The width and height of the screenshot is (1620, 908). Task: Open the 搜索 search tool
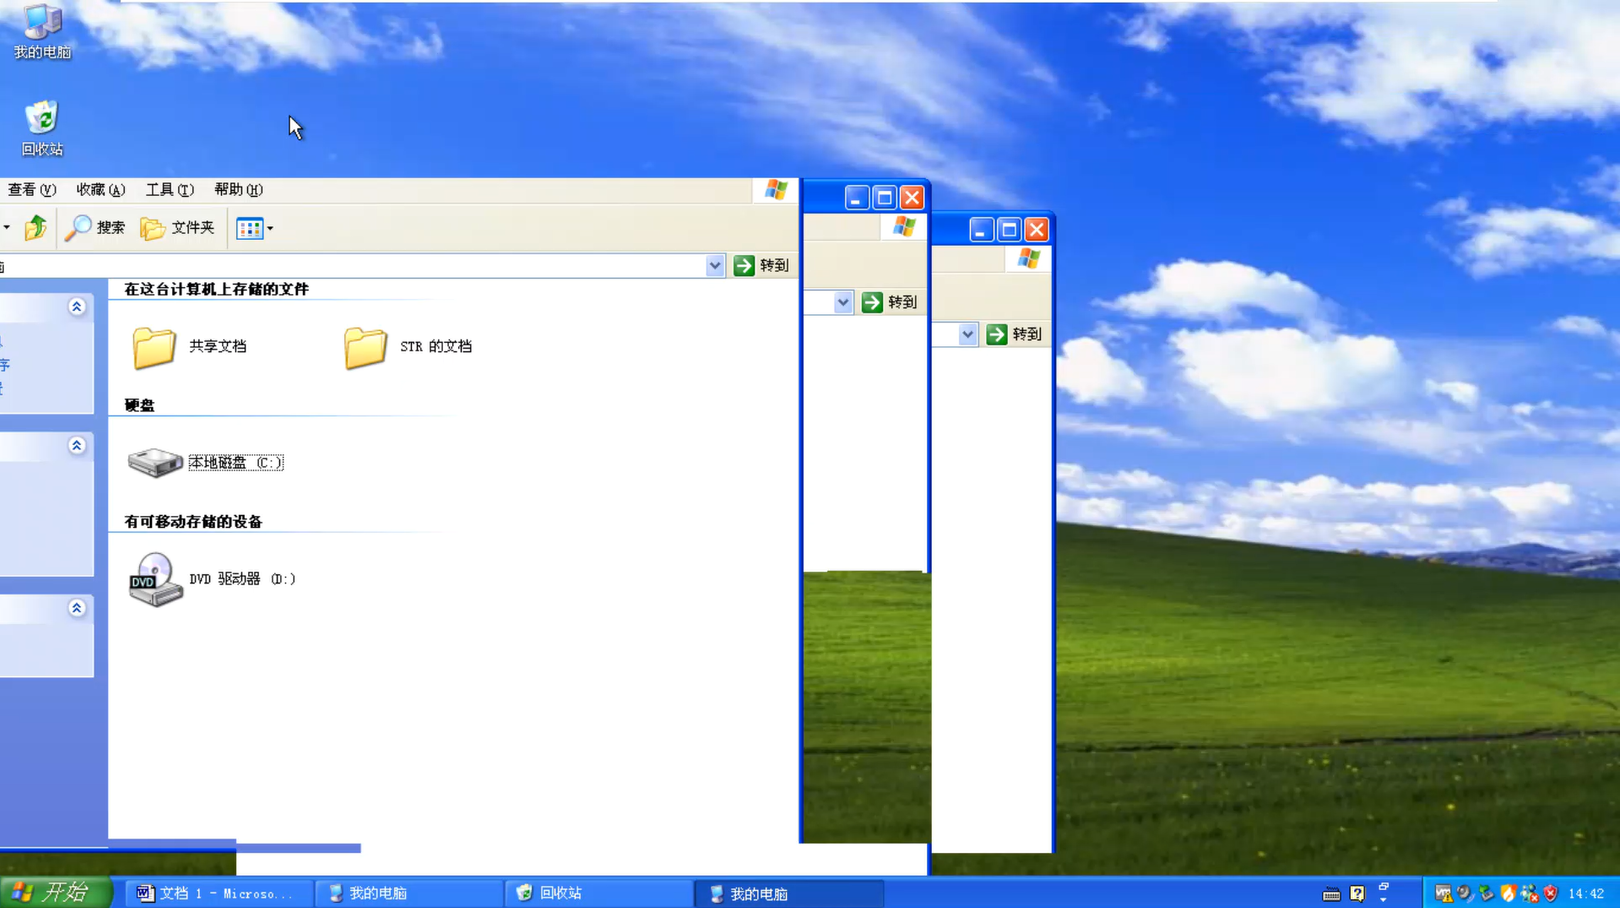pyautogui.click(x=95, y=228)
